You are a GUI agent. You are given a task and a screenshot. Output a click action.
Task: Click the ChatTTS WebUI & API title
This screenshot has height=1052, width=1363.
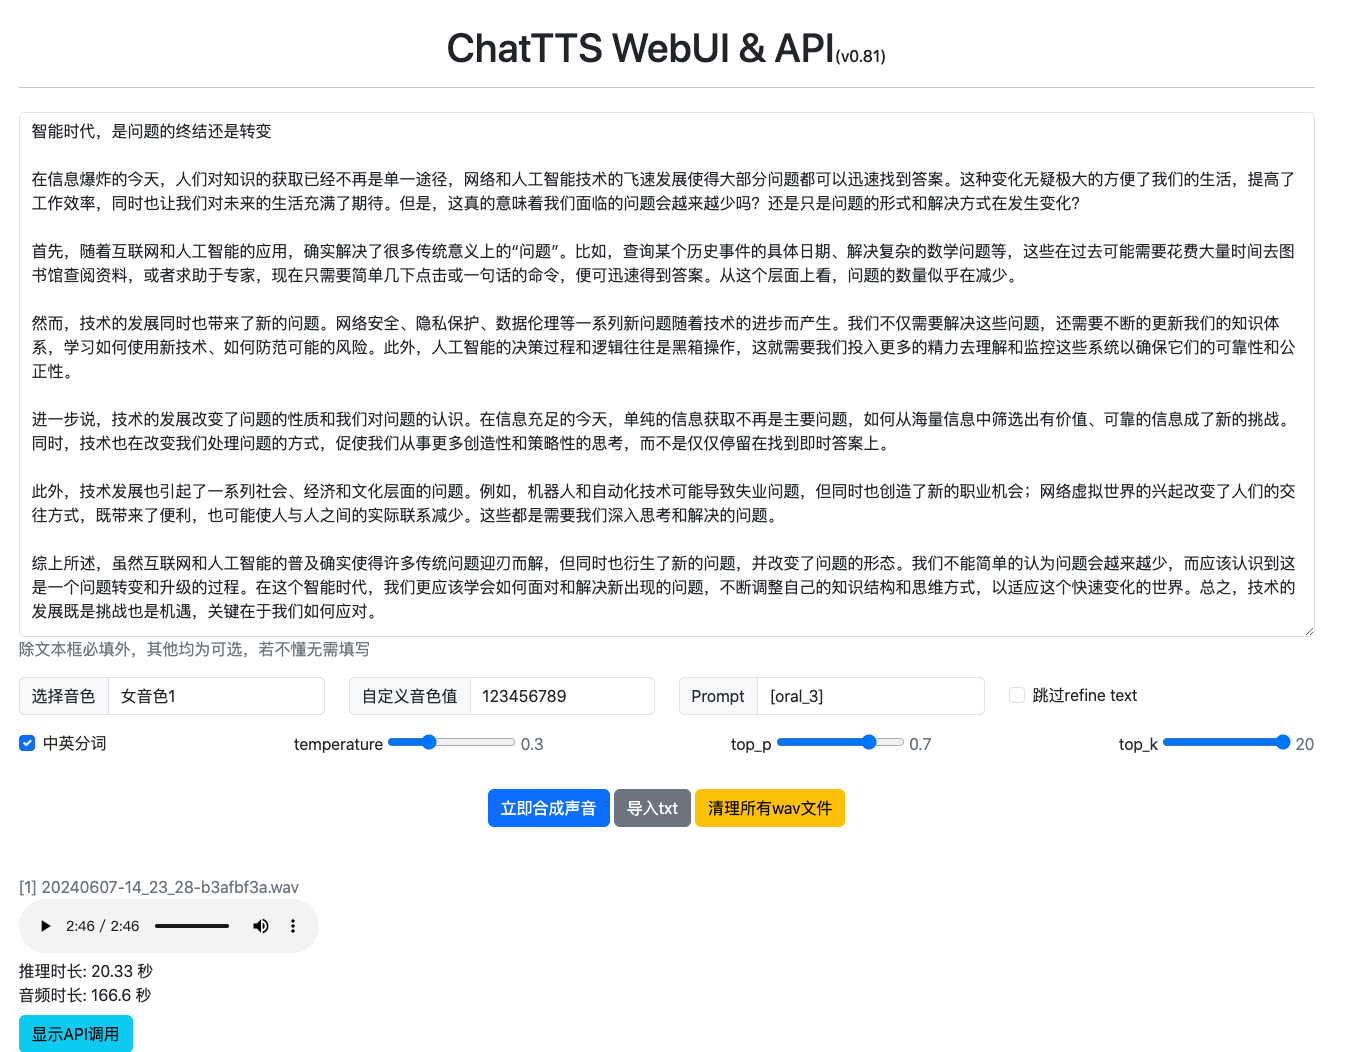pyautogui.click(x=640, y=48)
